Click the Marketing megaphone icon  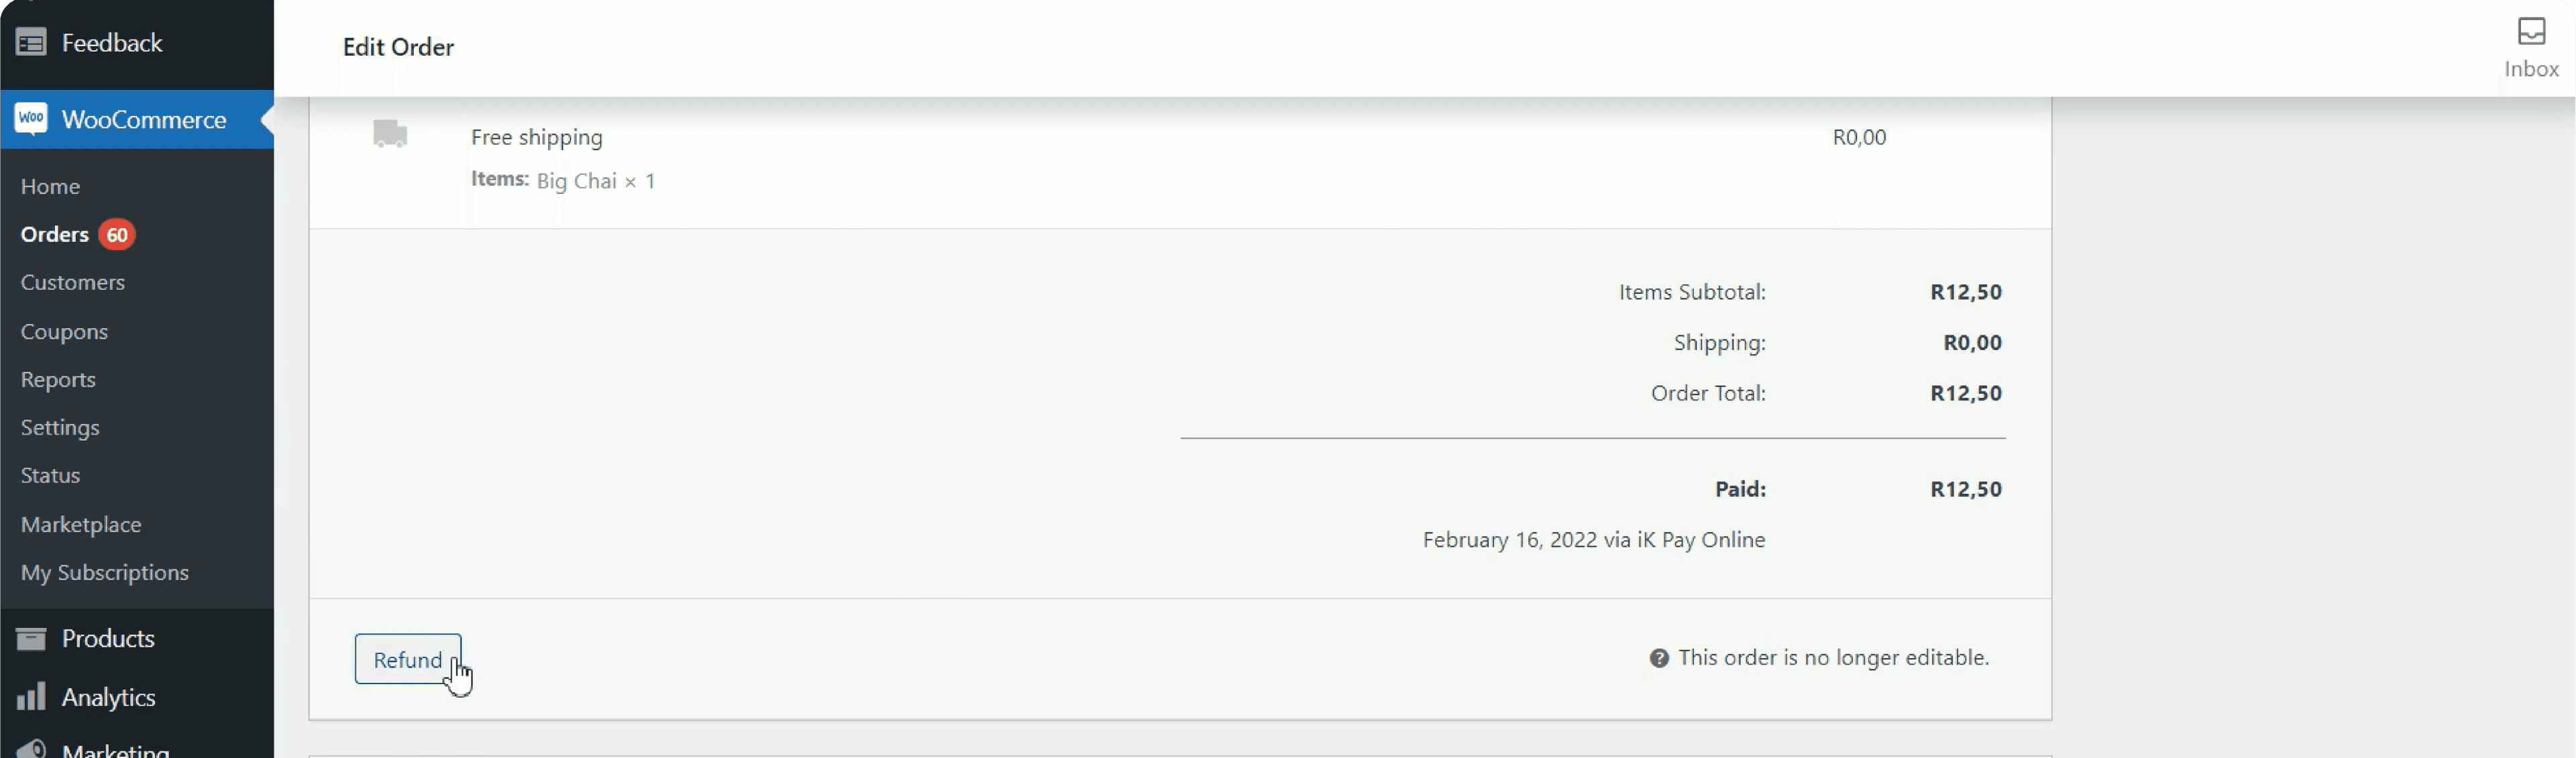(31, 748)
